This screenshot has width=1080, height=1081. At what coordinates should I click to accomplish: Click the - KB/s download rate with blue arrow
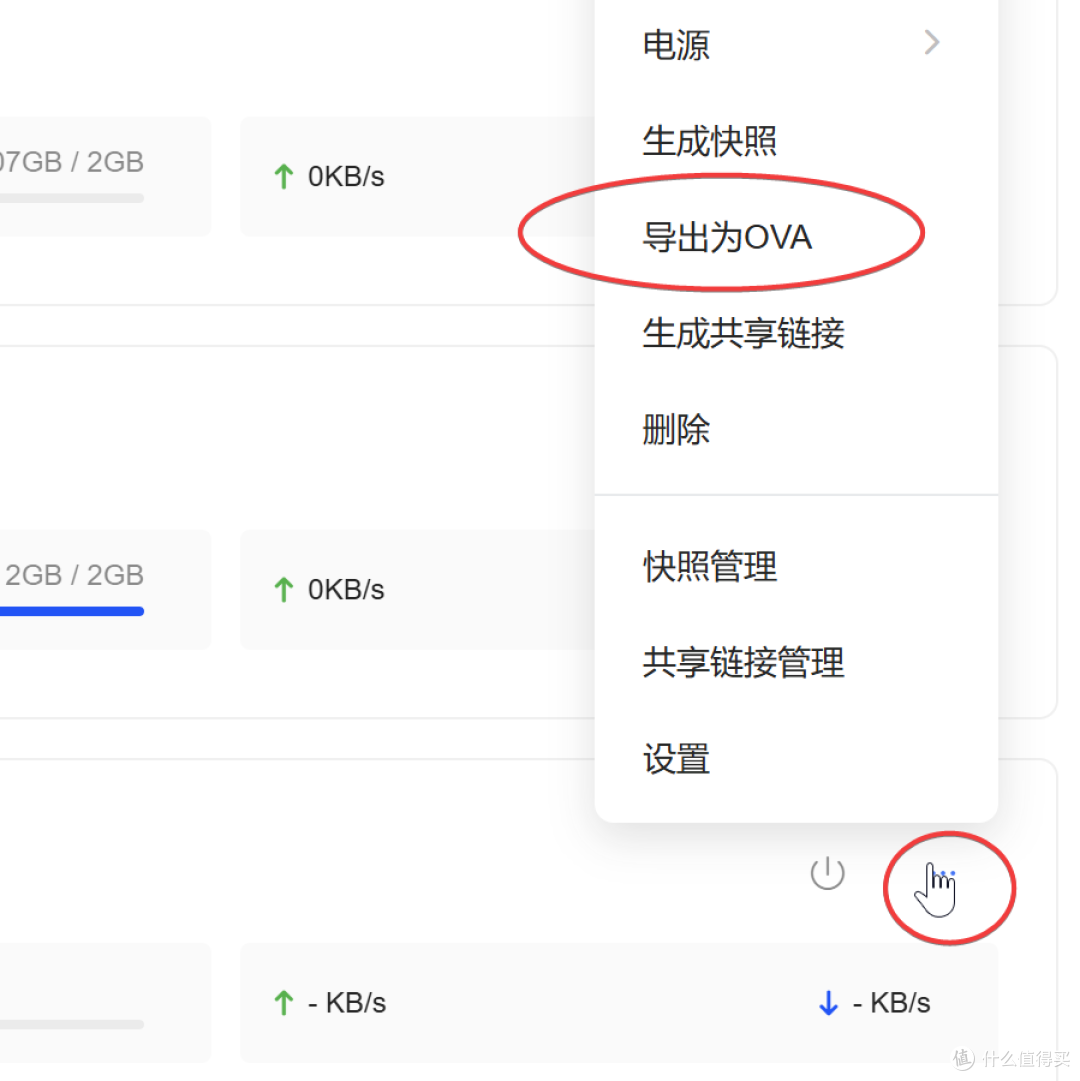click(x=891, y=1002)
